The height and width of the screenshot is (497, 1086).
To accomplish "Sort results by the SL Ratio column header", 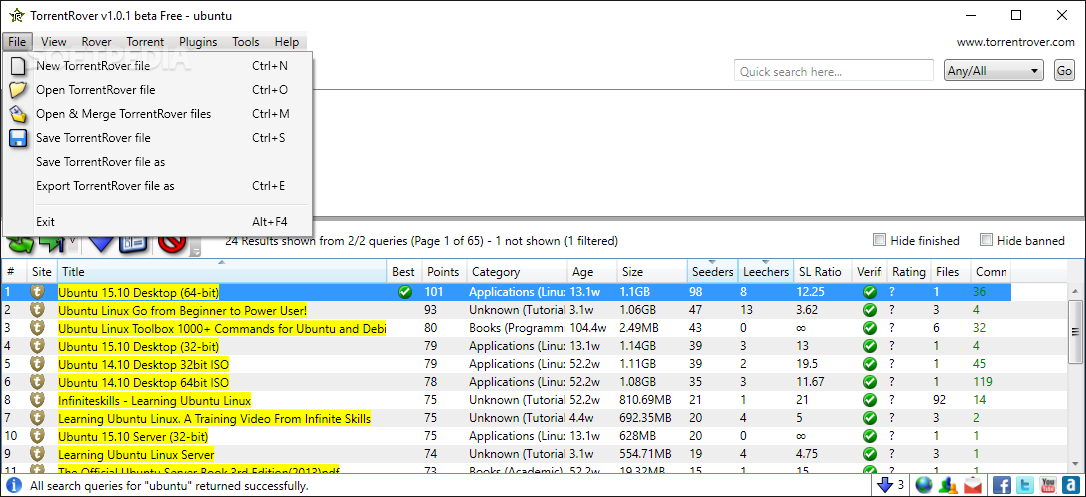I will pyautogui.click(x=822, y=271).
